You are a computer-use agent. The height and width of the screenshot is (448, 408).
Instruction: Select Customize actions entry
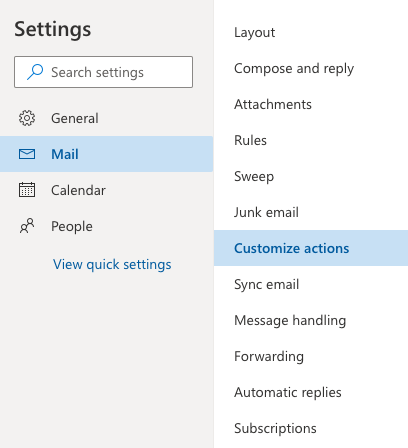point(311,248)
